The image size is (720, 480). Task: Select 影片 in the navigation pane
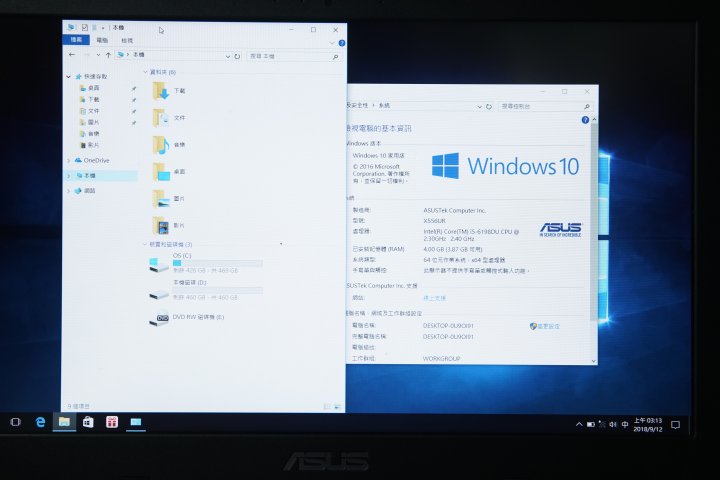tap(94, 145)
